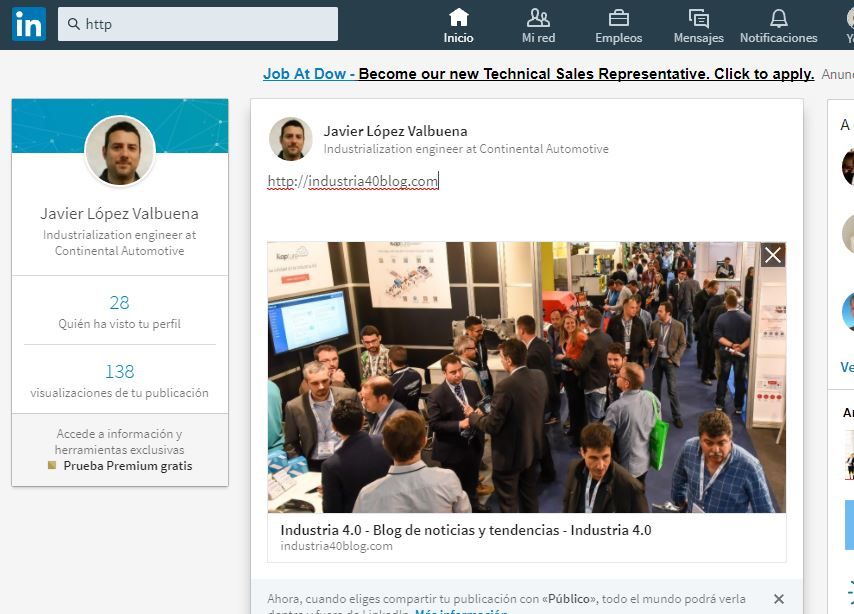Click the gold Premium square icon
The height and width of the screenshot is (614, 854).
click(52, 465)
